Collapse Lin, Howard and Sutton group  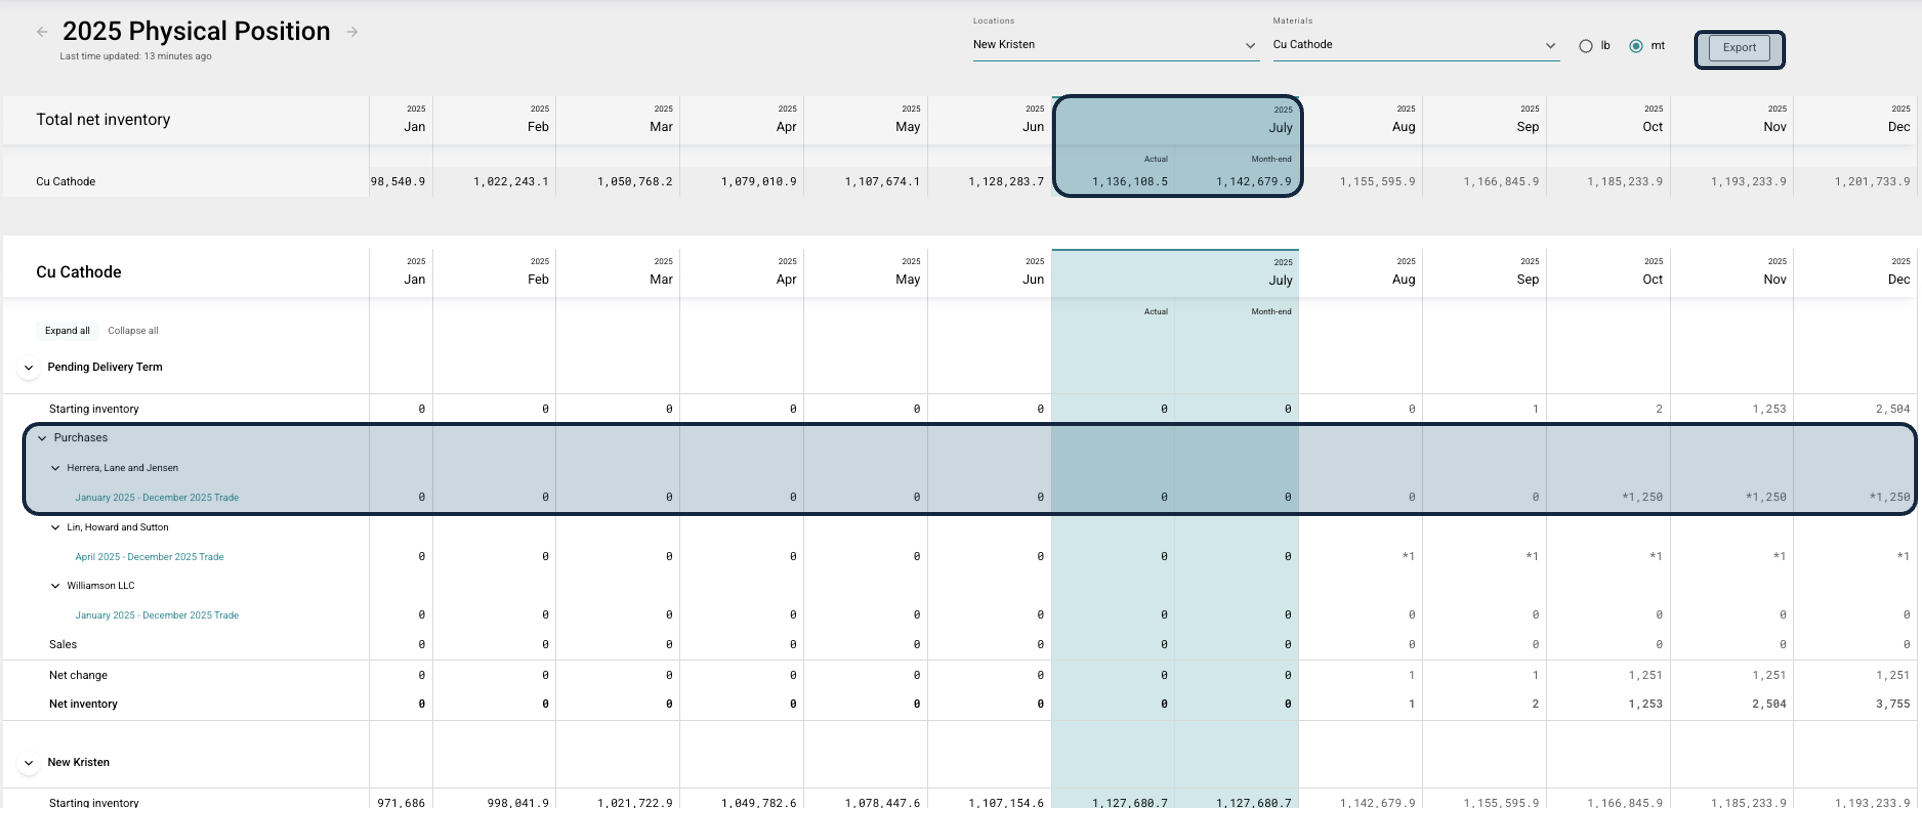point(56,528)
